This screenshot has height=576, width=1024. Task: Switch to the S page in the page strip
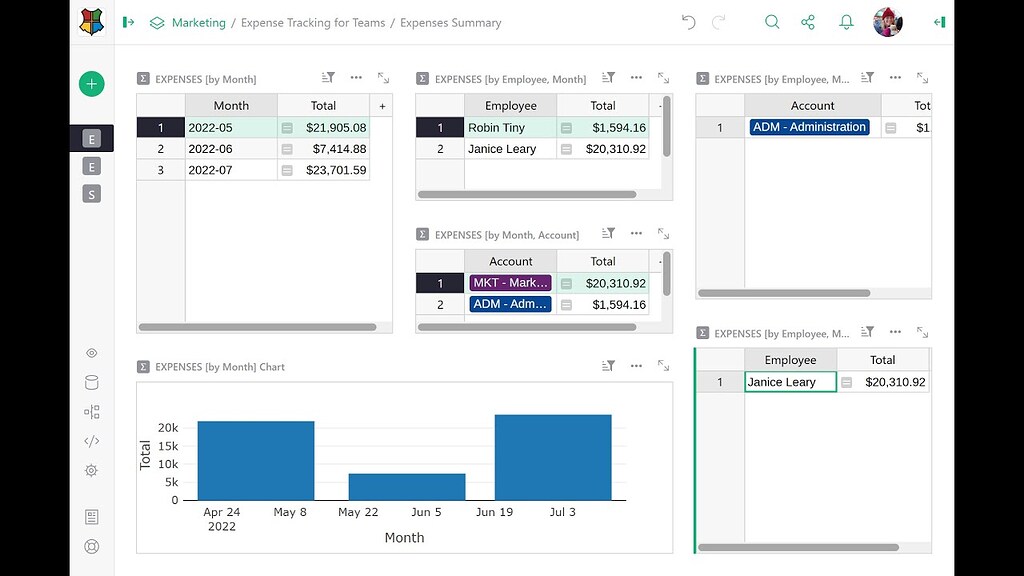[x=91, y=194]
